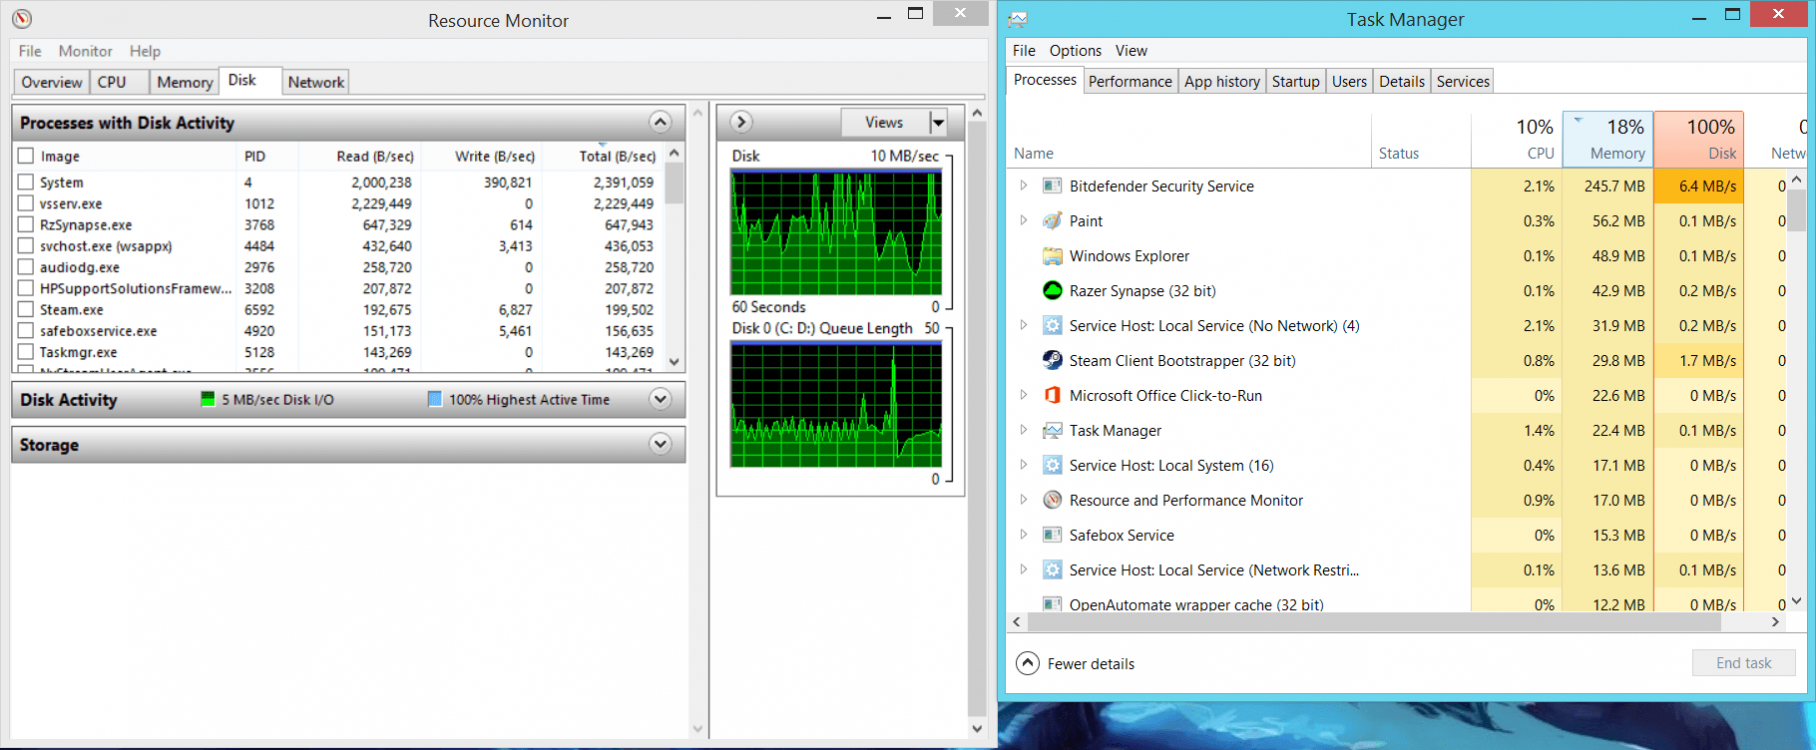This screenshot has width=1816, height=750.
Task: Click the Resource and Performance Monitor icon
Action: (1052, 500)
